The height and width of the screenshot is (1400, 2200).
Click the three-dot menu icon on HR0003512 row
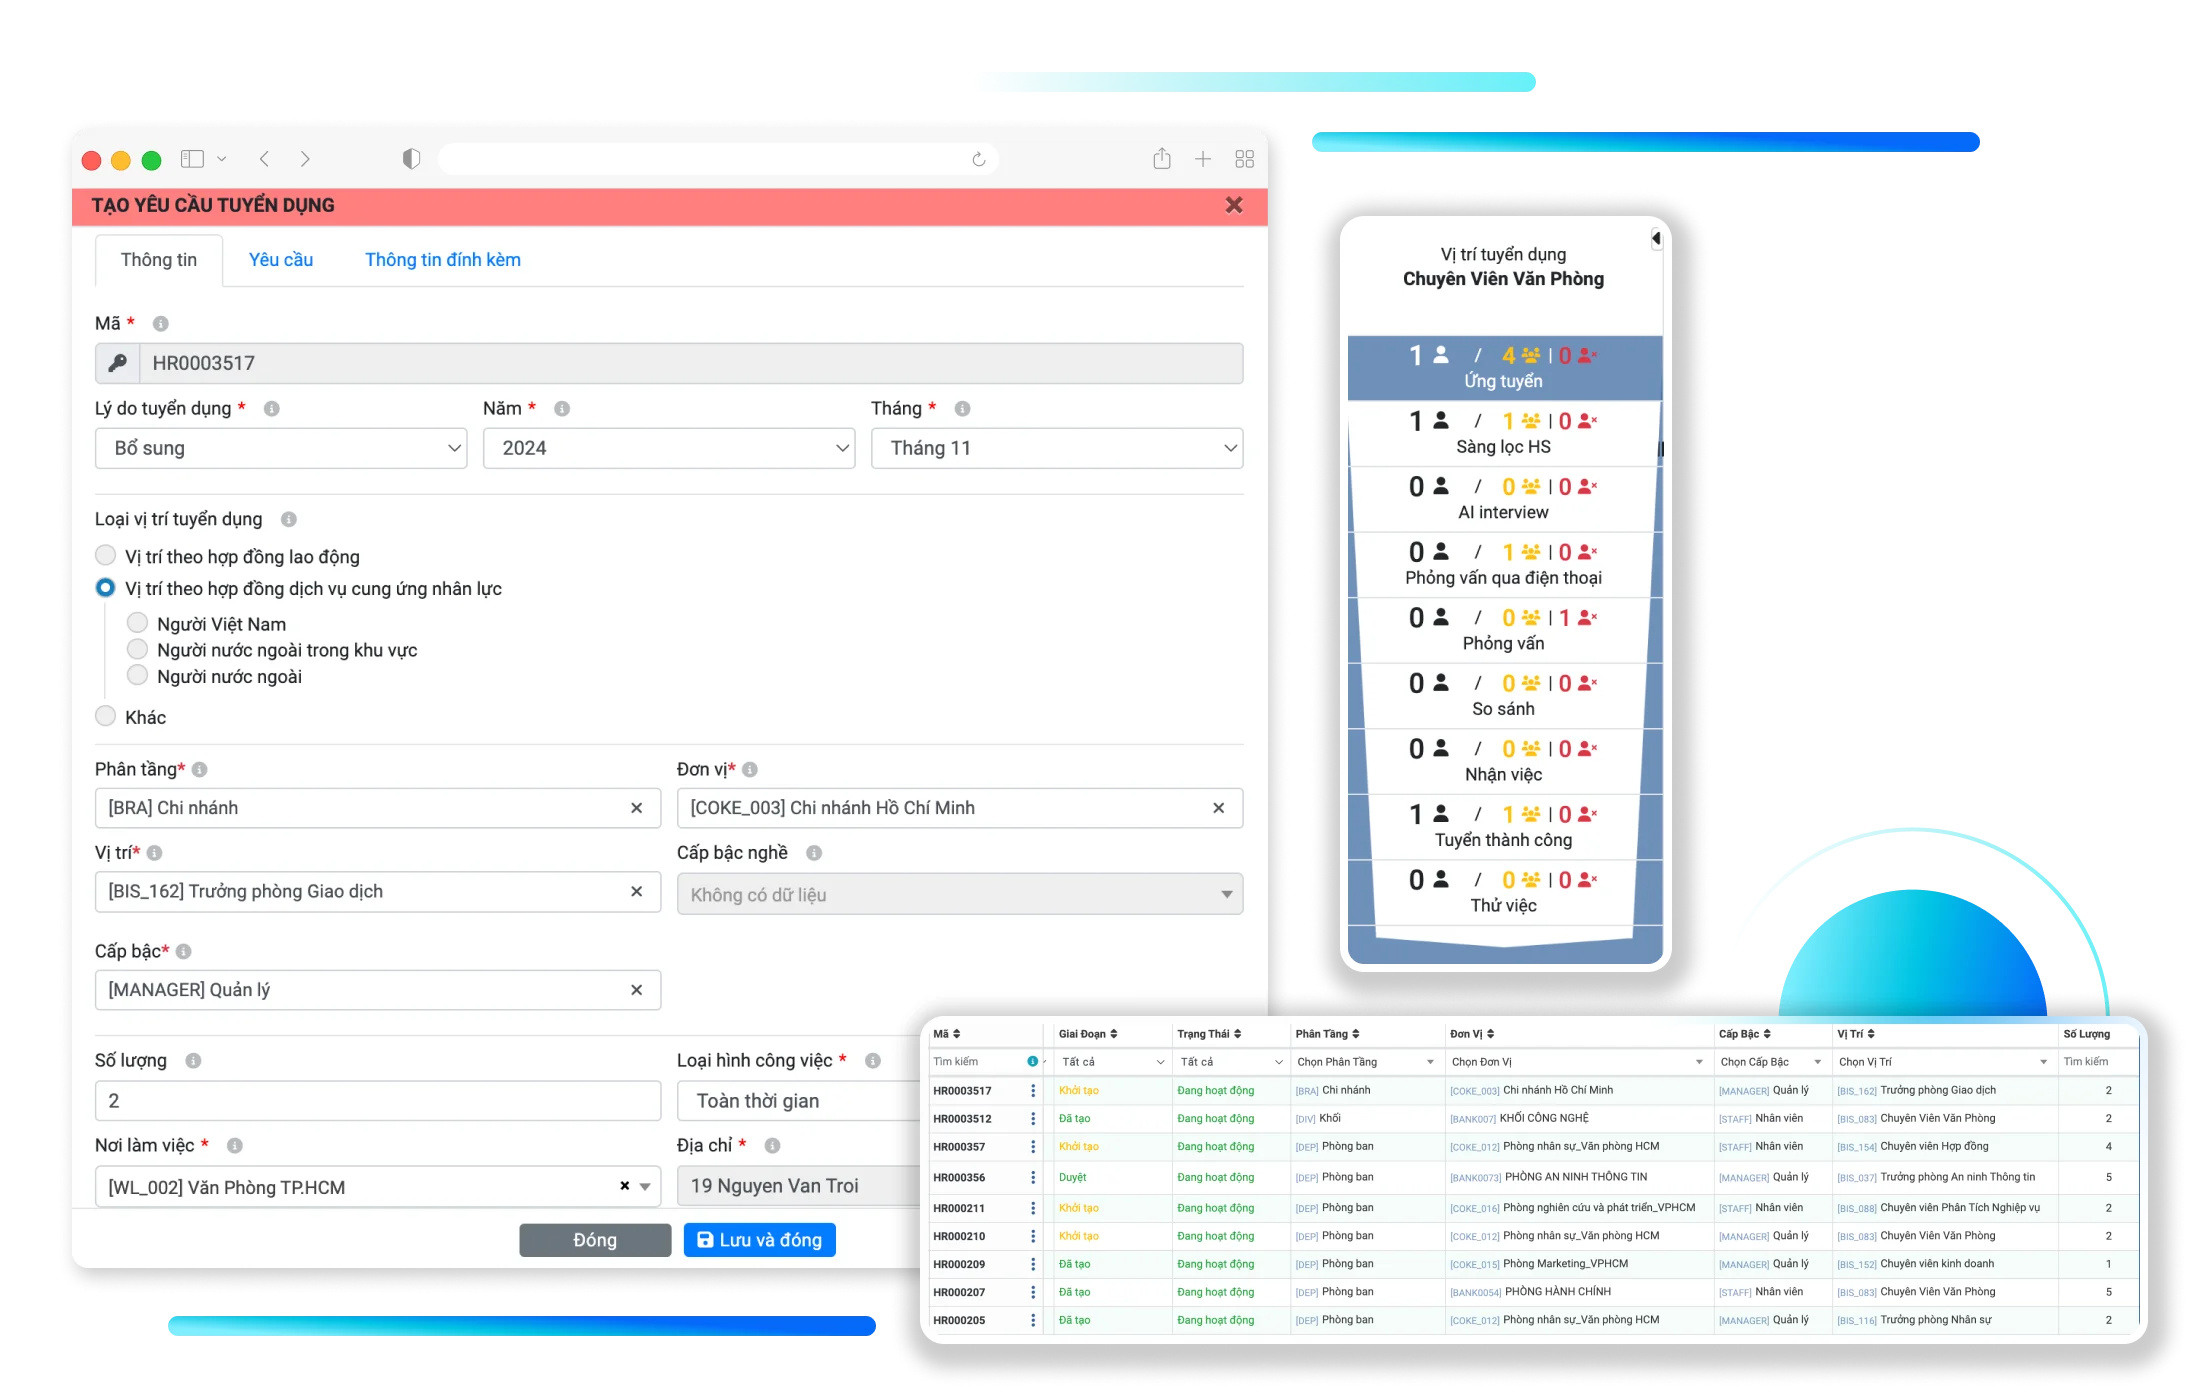(1031, 1118)
